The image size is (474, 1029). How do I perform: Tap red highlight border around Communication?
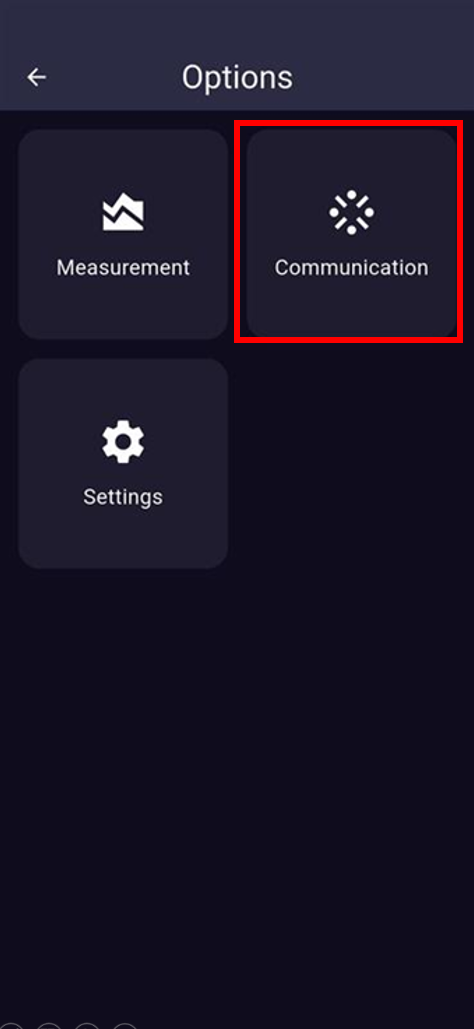coord(349,123)
